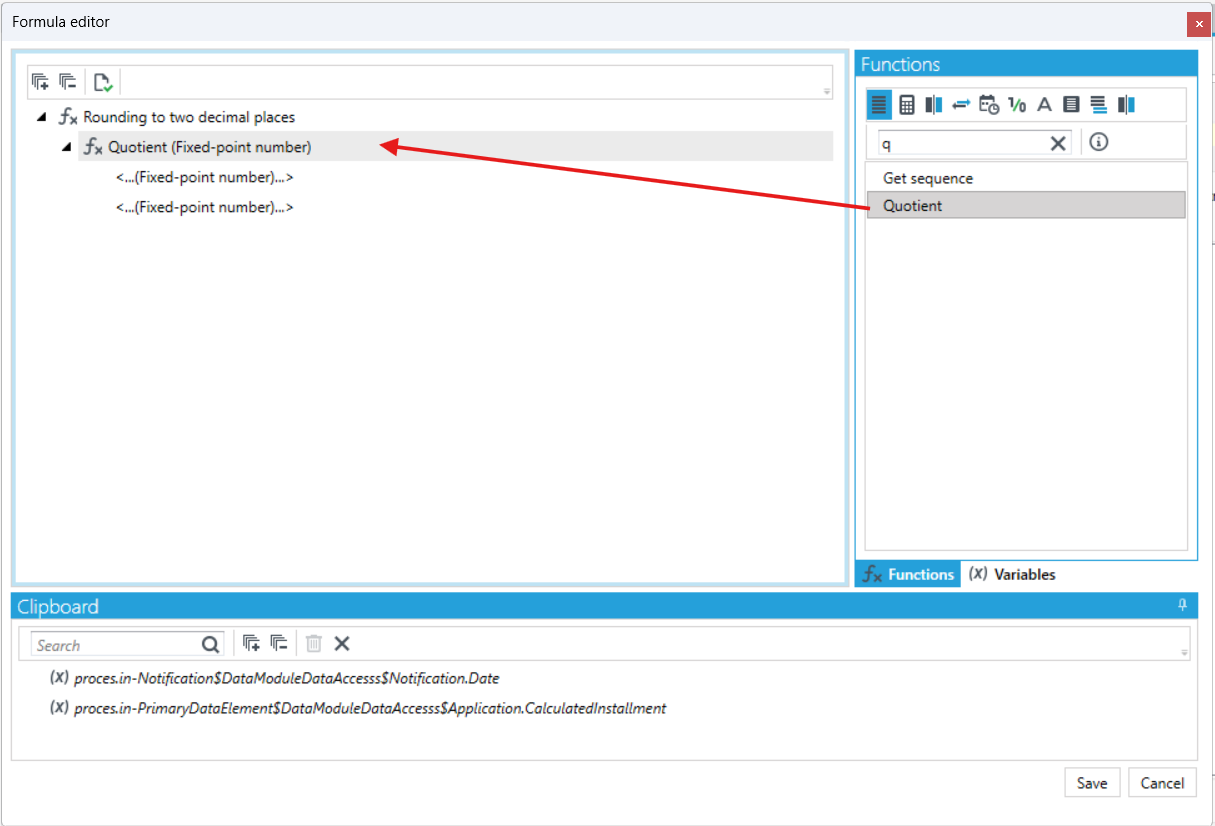Select 'Rounding to two decimal places' tree row

189,117
